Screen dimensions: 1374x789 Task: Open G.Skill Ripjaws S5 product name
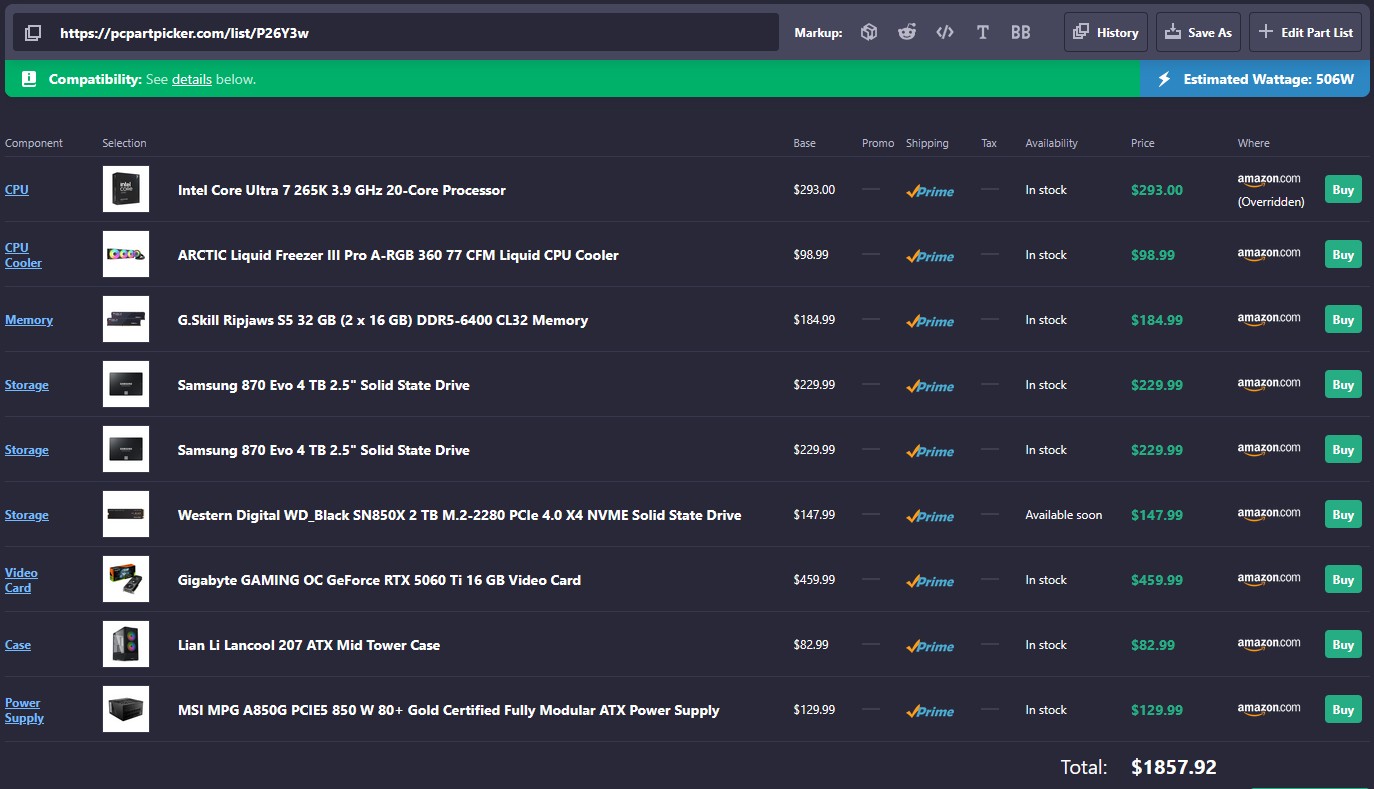pos(383,320)
